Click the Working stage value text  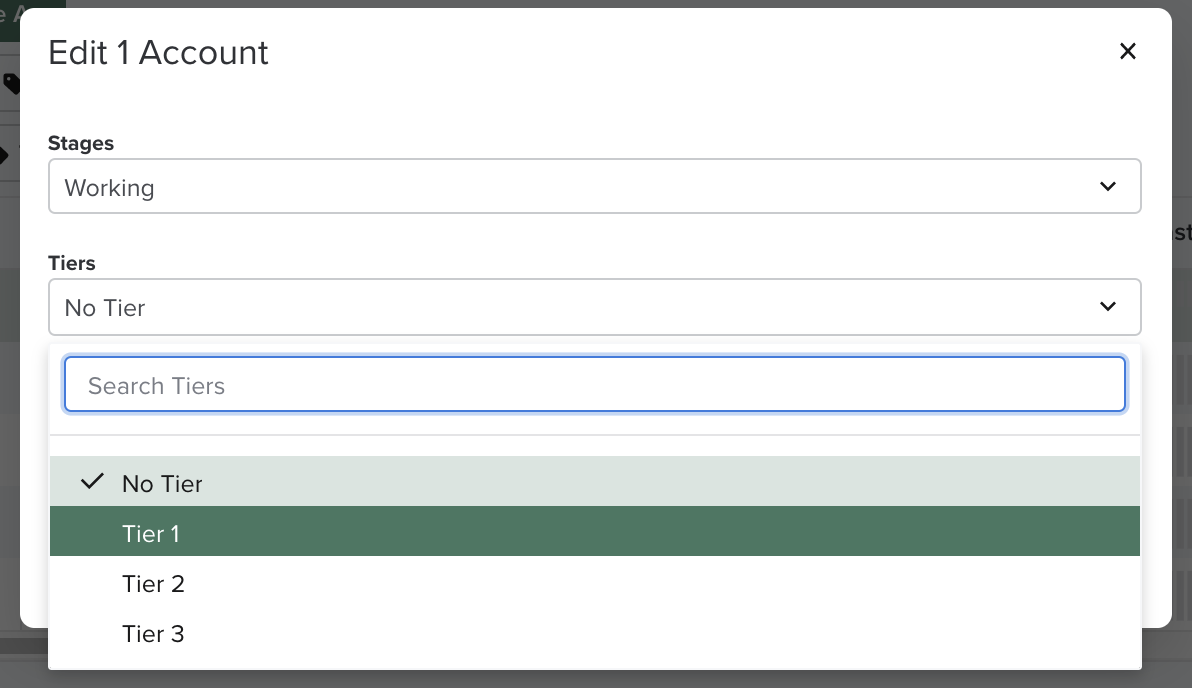110,187
